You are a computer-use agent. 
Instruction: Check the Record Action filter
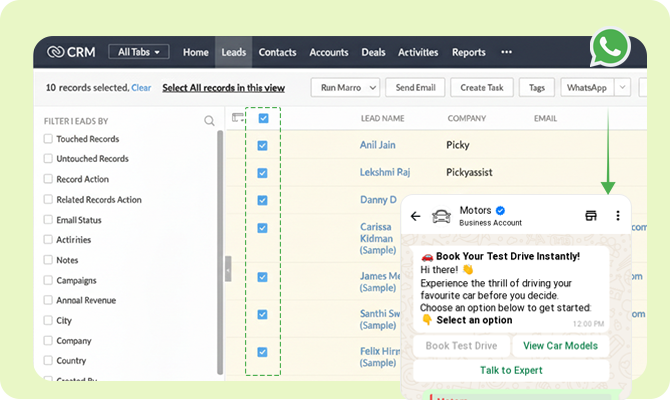[x=48, y=179]
